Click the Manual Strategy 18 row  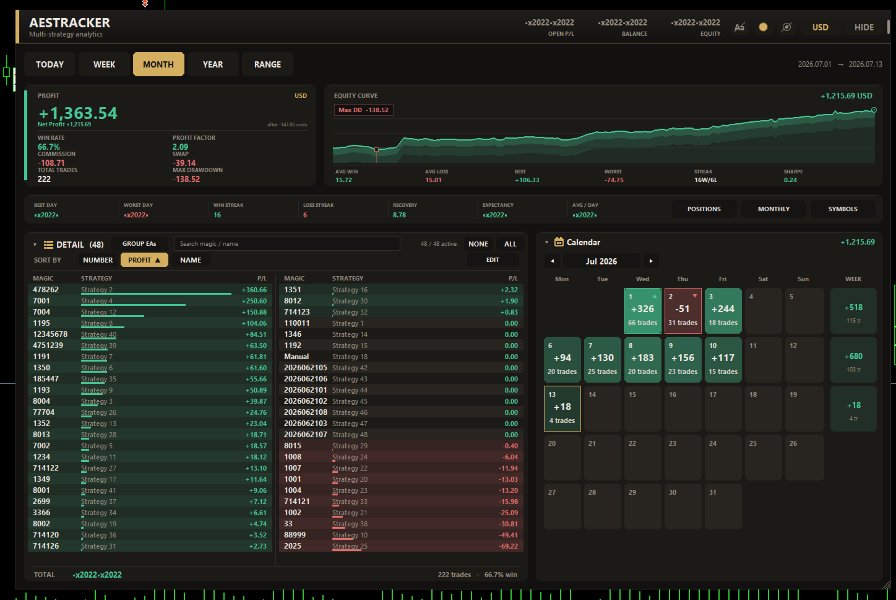401,357
